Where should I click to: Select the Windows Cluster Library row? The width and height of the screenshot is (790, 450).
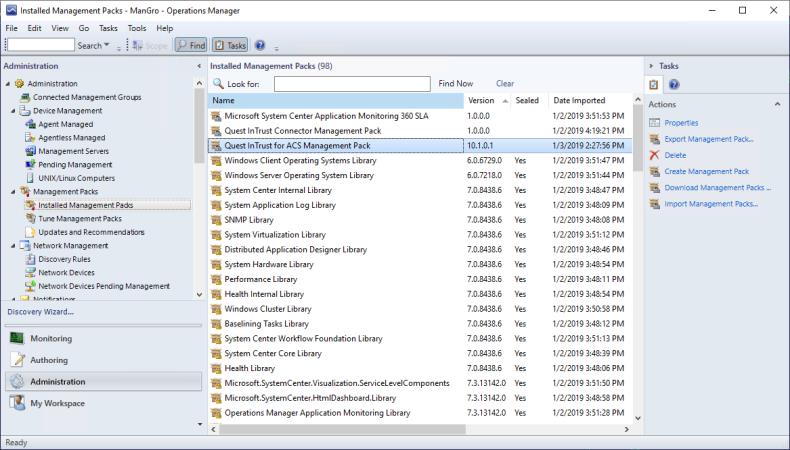coord(420,309)
